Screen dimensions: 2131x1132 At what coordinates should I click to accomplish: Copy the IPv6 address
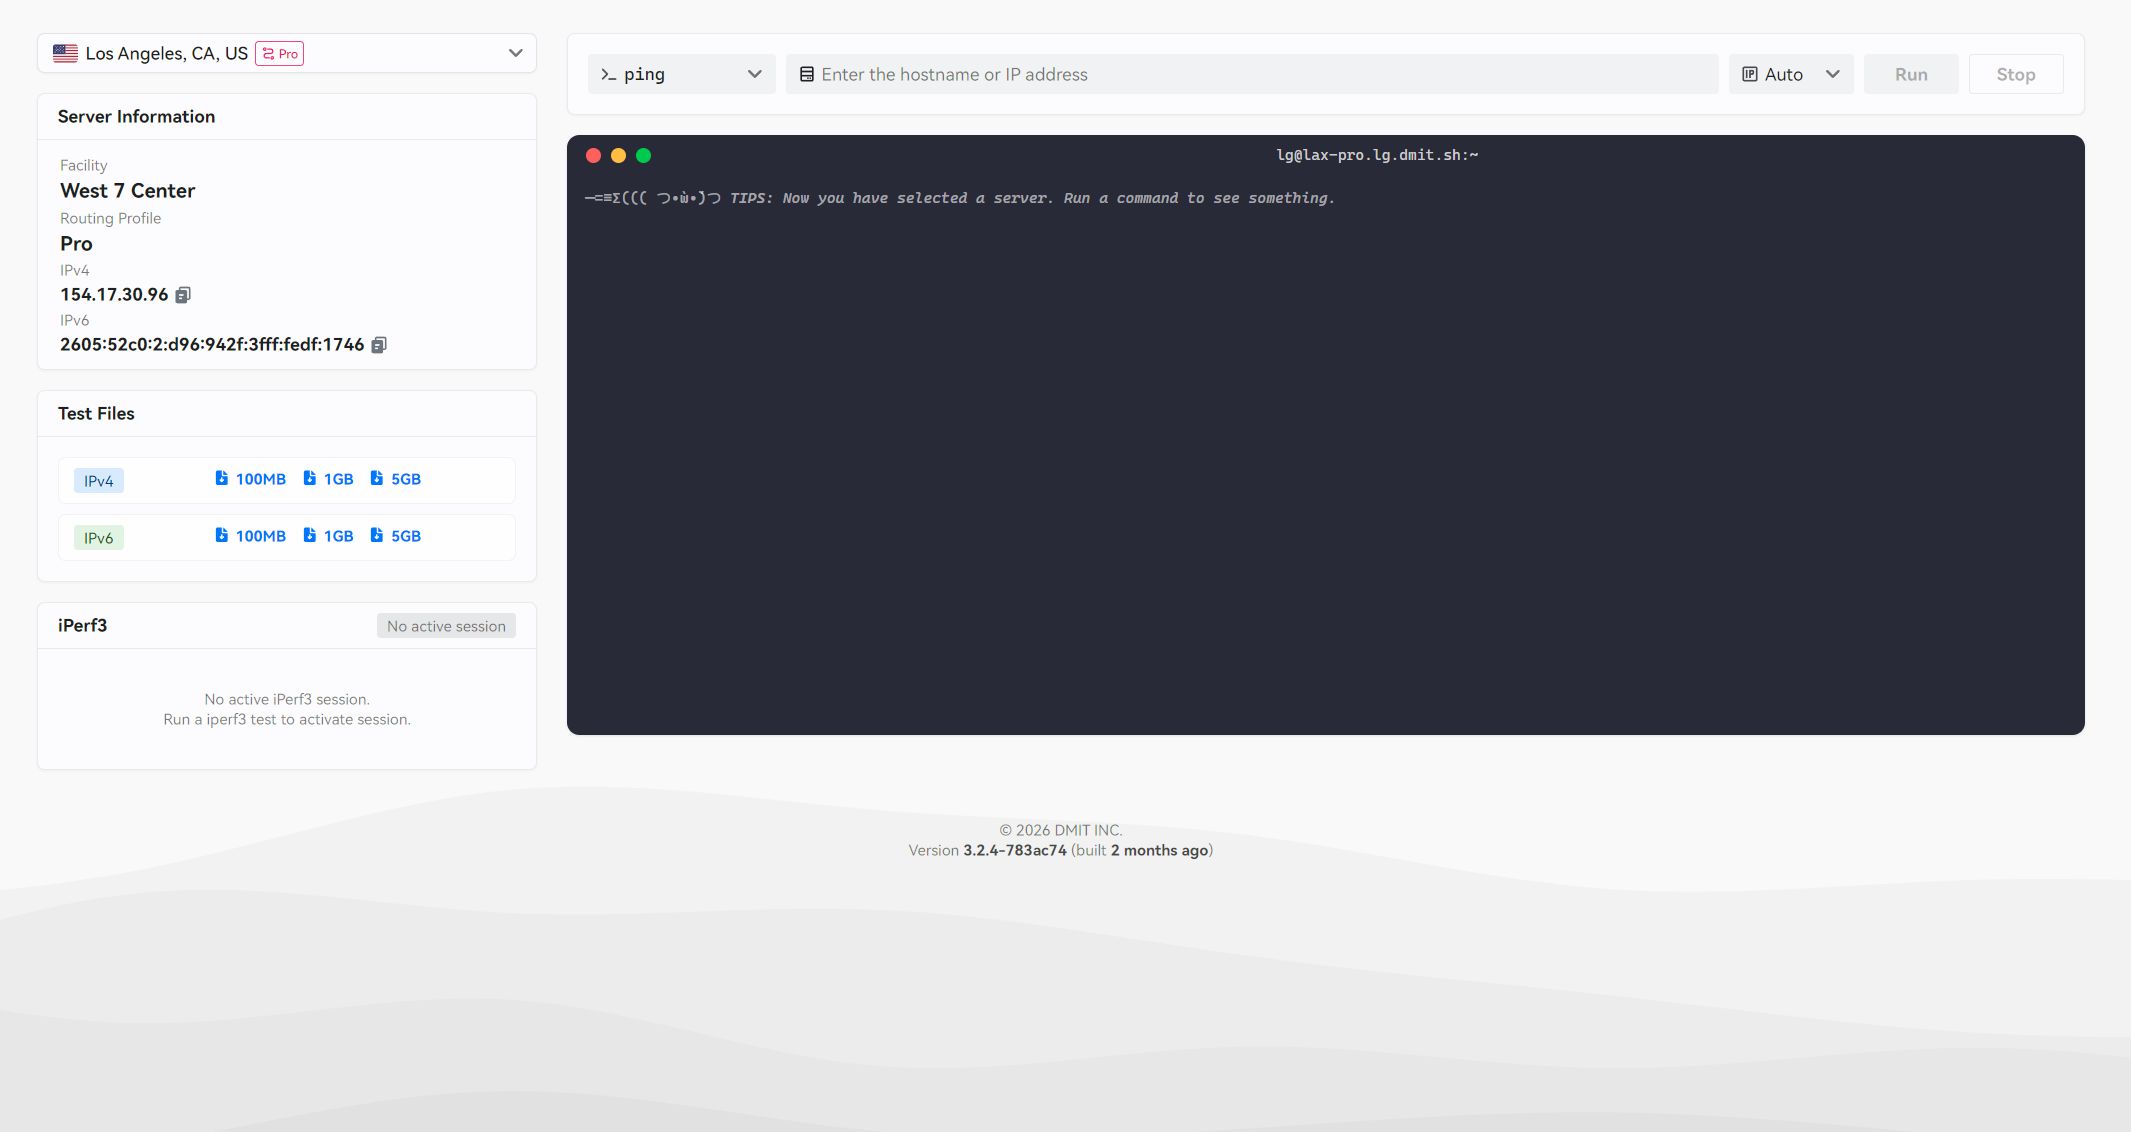click(x=379, y=345)
